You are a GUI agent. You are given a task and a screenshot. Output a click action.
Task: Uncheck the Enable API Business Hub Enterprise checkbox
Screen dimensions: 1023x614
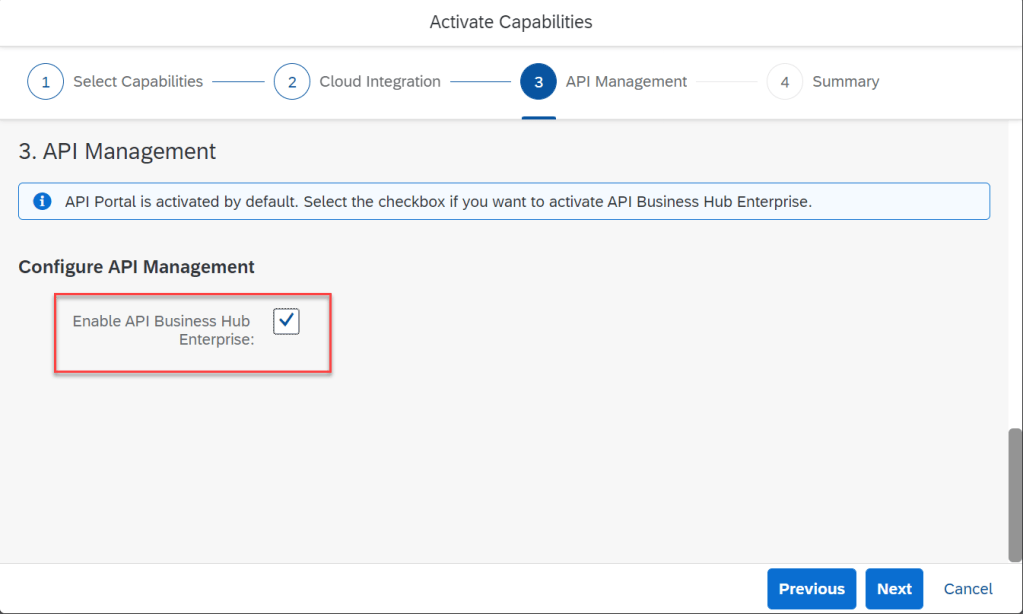click(286, 321)
